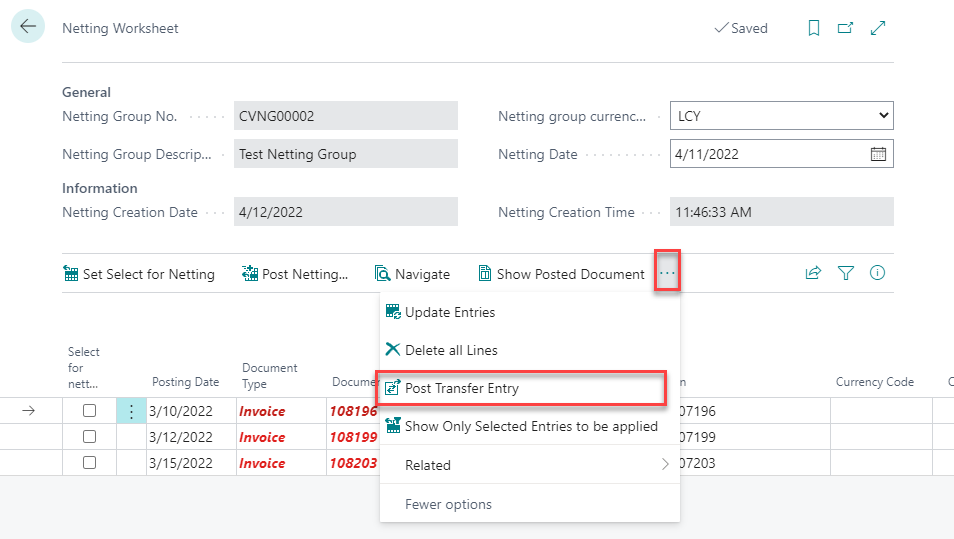Click Set Select for Netting

click(138, 274)
